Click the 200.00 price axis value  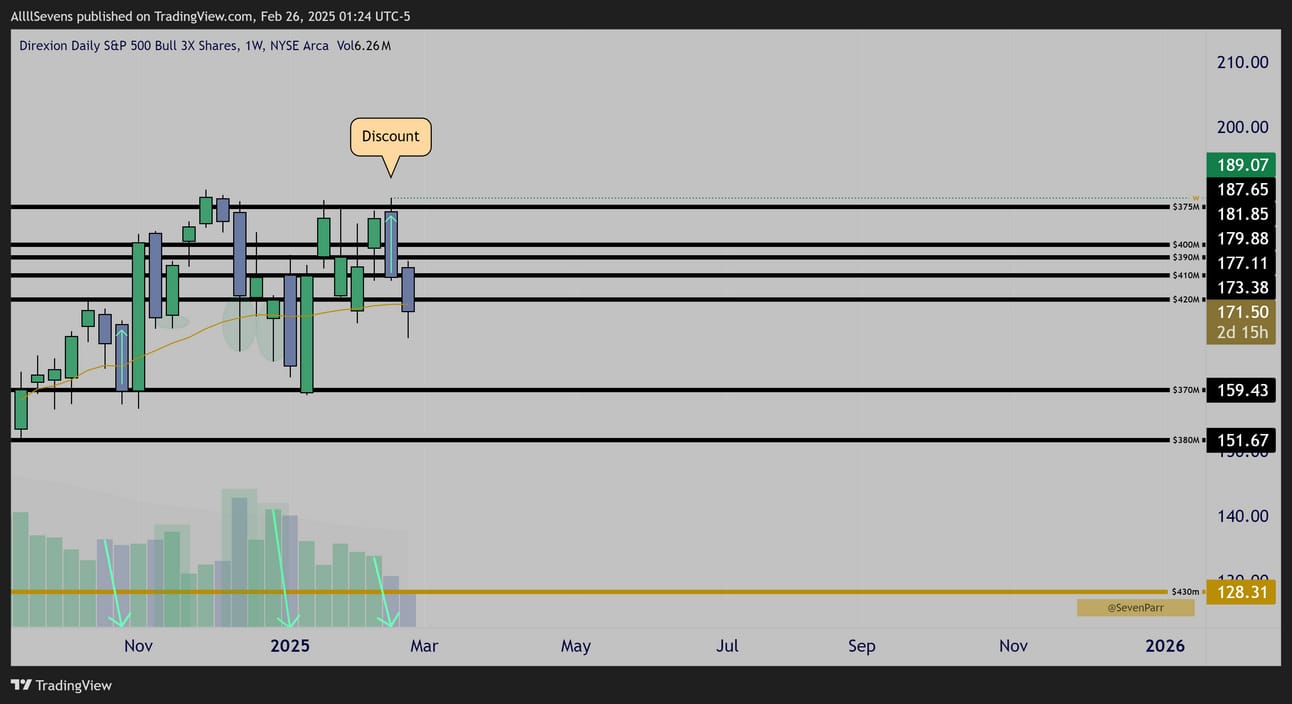(x=1241, y=127)
